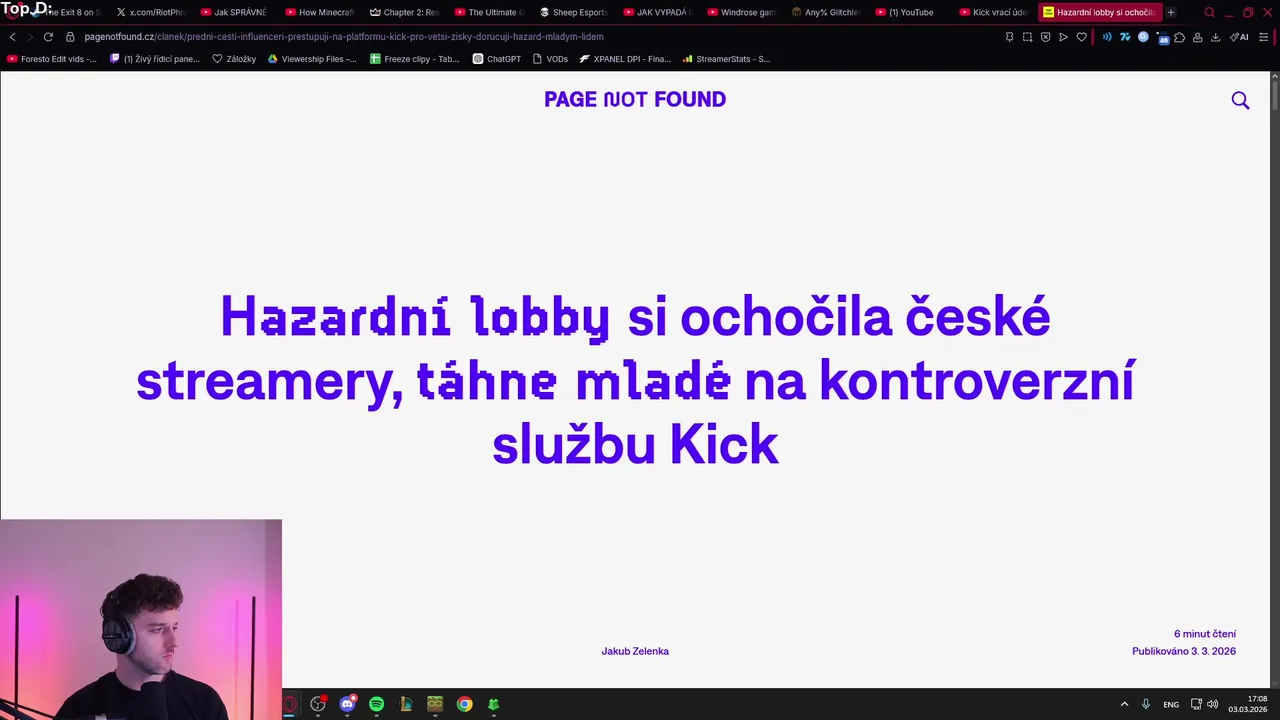This screenshot has height=720, width=1280.
Task: Click the ad blocker shield icon
Action: pyautogui.click(x=1045, y=37)
